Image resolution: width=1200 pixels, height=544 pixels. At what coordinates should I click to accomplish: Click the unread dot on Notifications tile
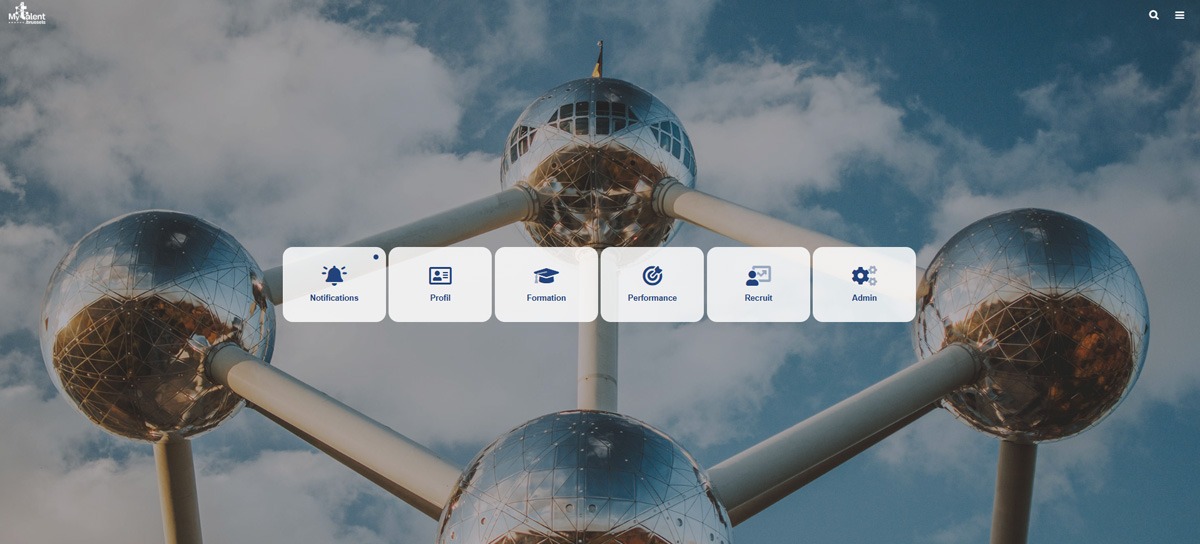pyautogui.click(x=376, y=257)
